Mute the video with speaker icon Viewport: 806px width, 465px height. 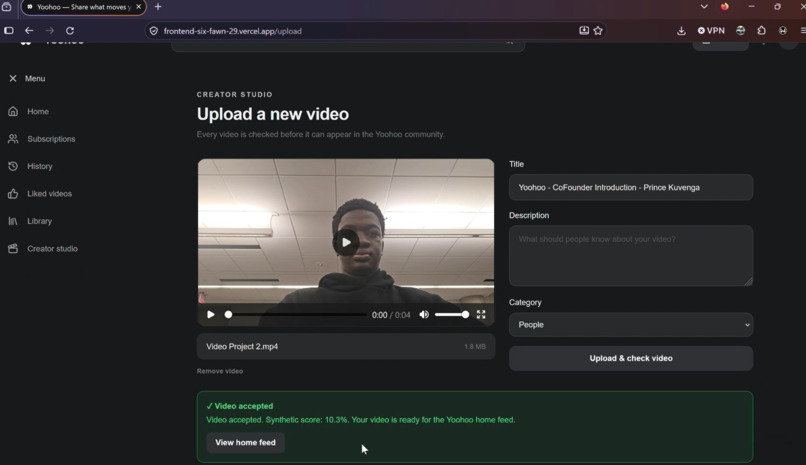click(x=424, y=314)
